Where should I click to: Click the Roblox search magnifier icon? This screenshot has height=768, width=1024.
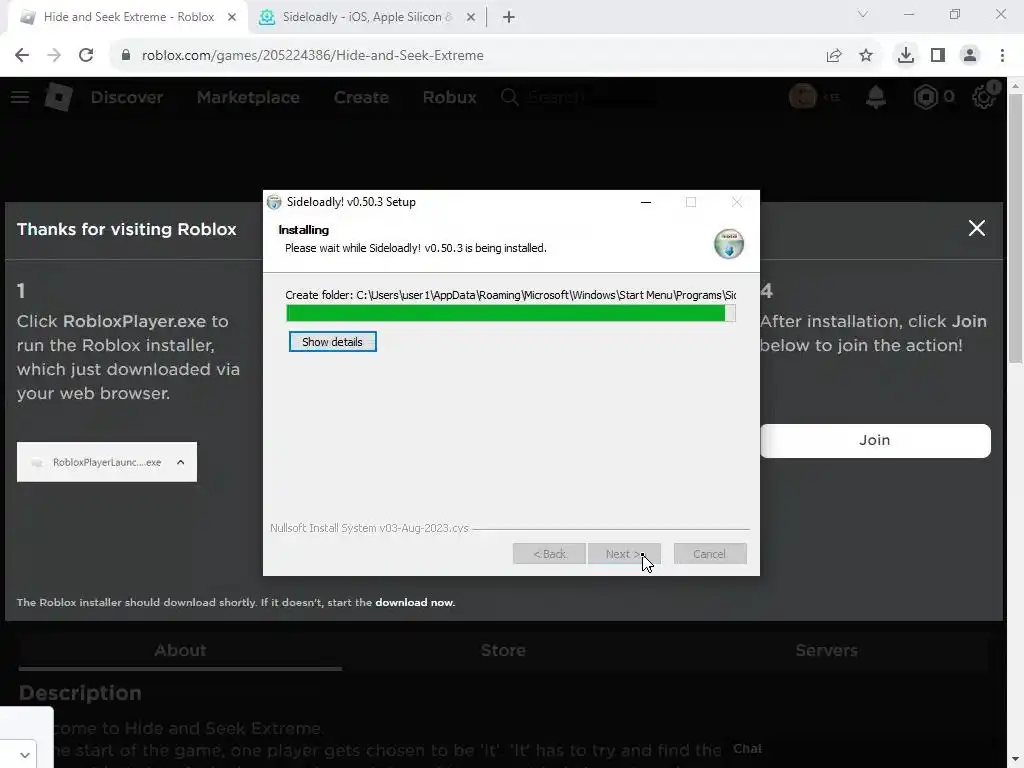click(510, 97)
